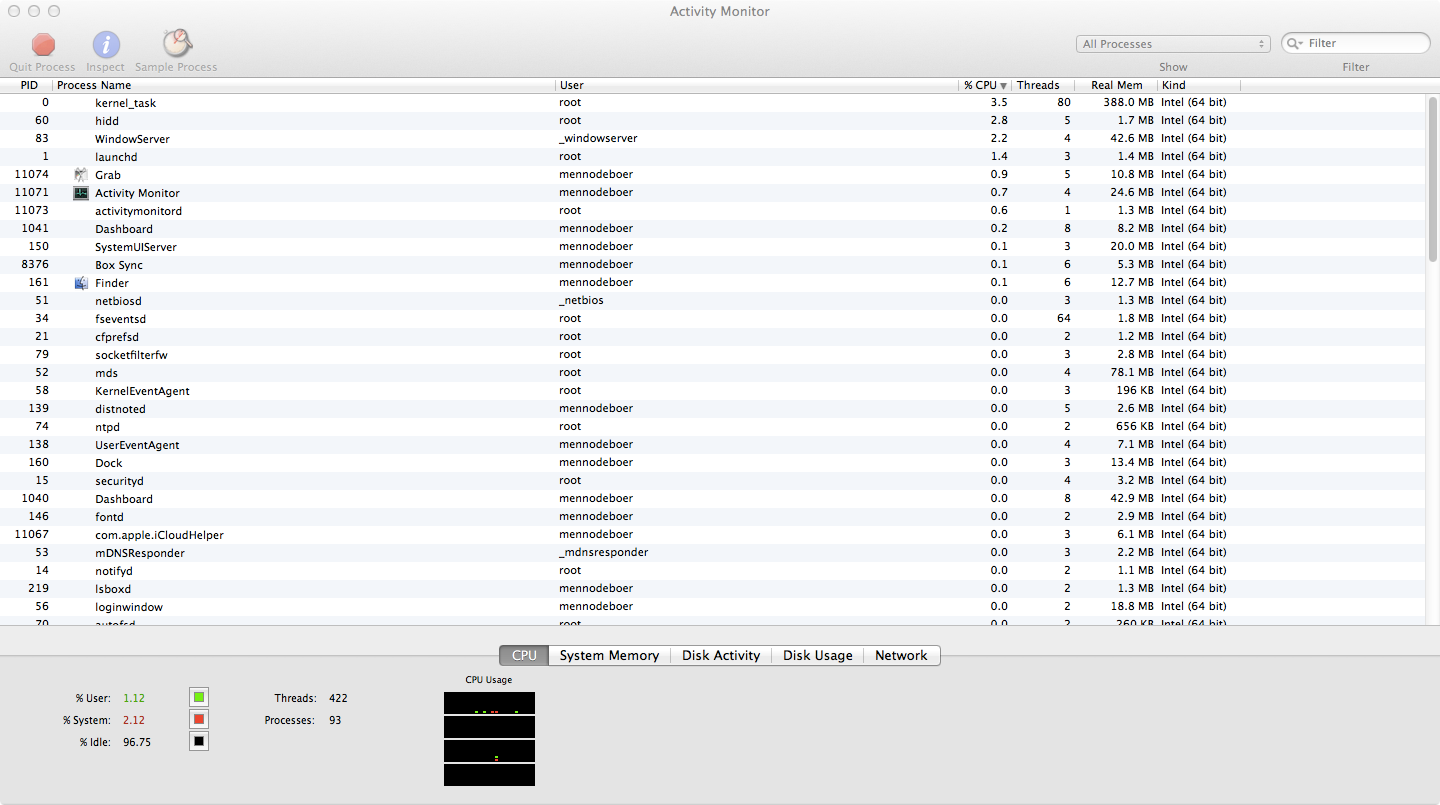Screen dimensions: 1440x805
Task: Select the mDNSResponder process
Action: click(713, 553)
